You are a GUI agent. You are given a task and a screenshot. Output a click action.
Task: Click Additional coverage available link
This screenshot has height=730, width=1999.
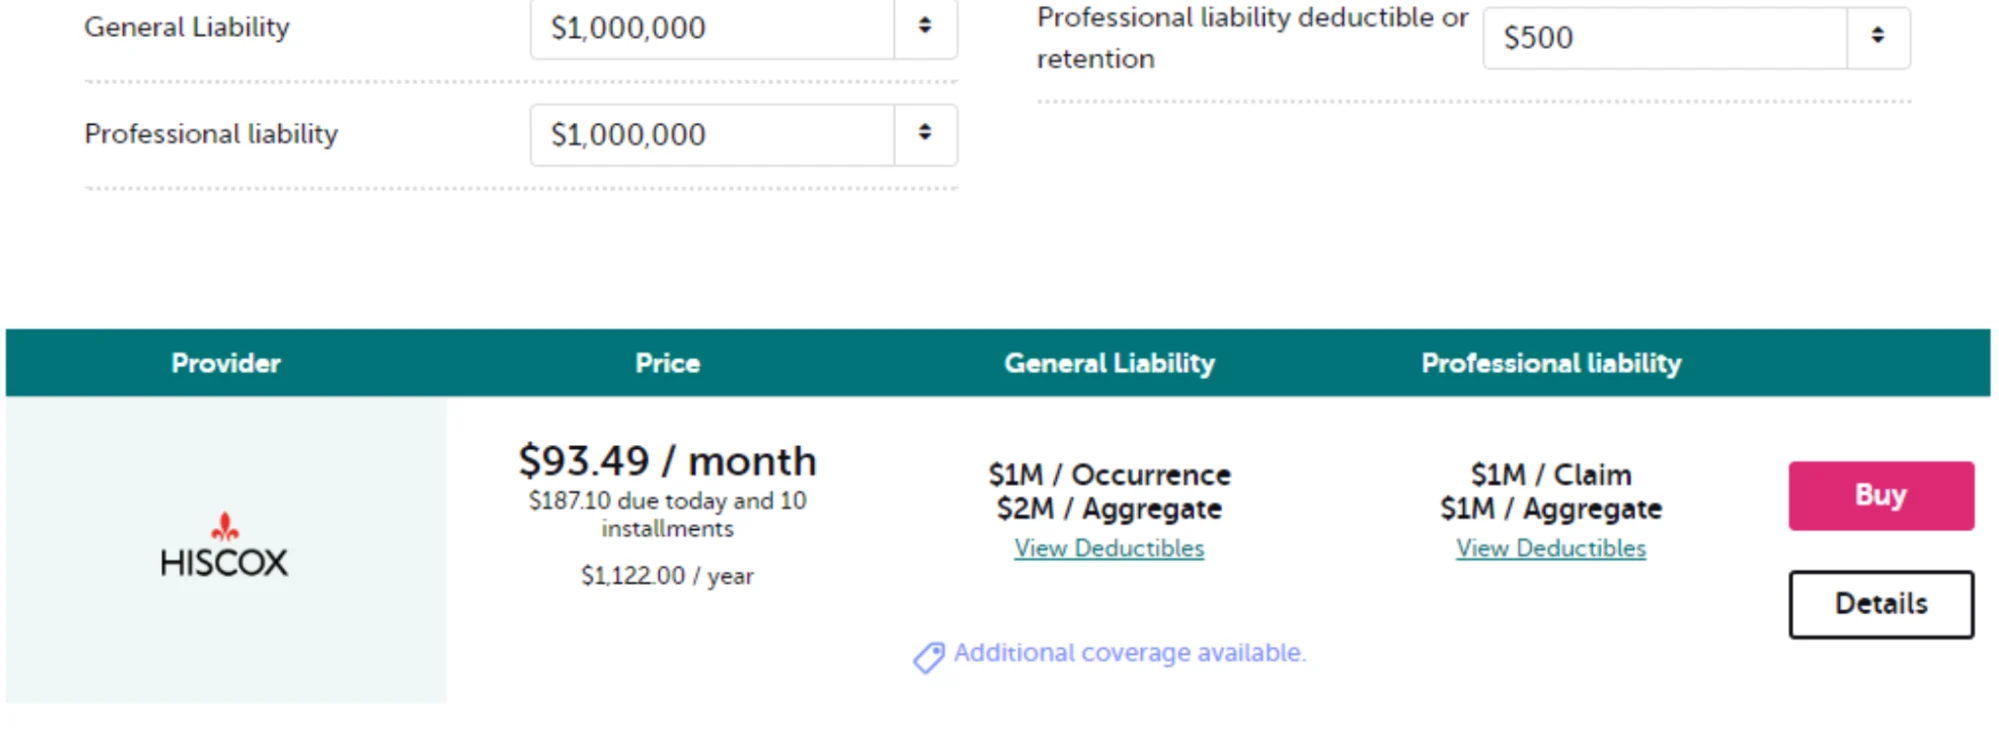coord(1130,653)
